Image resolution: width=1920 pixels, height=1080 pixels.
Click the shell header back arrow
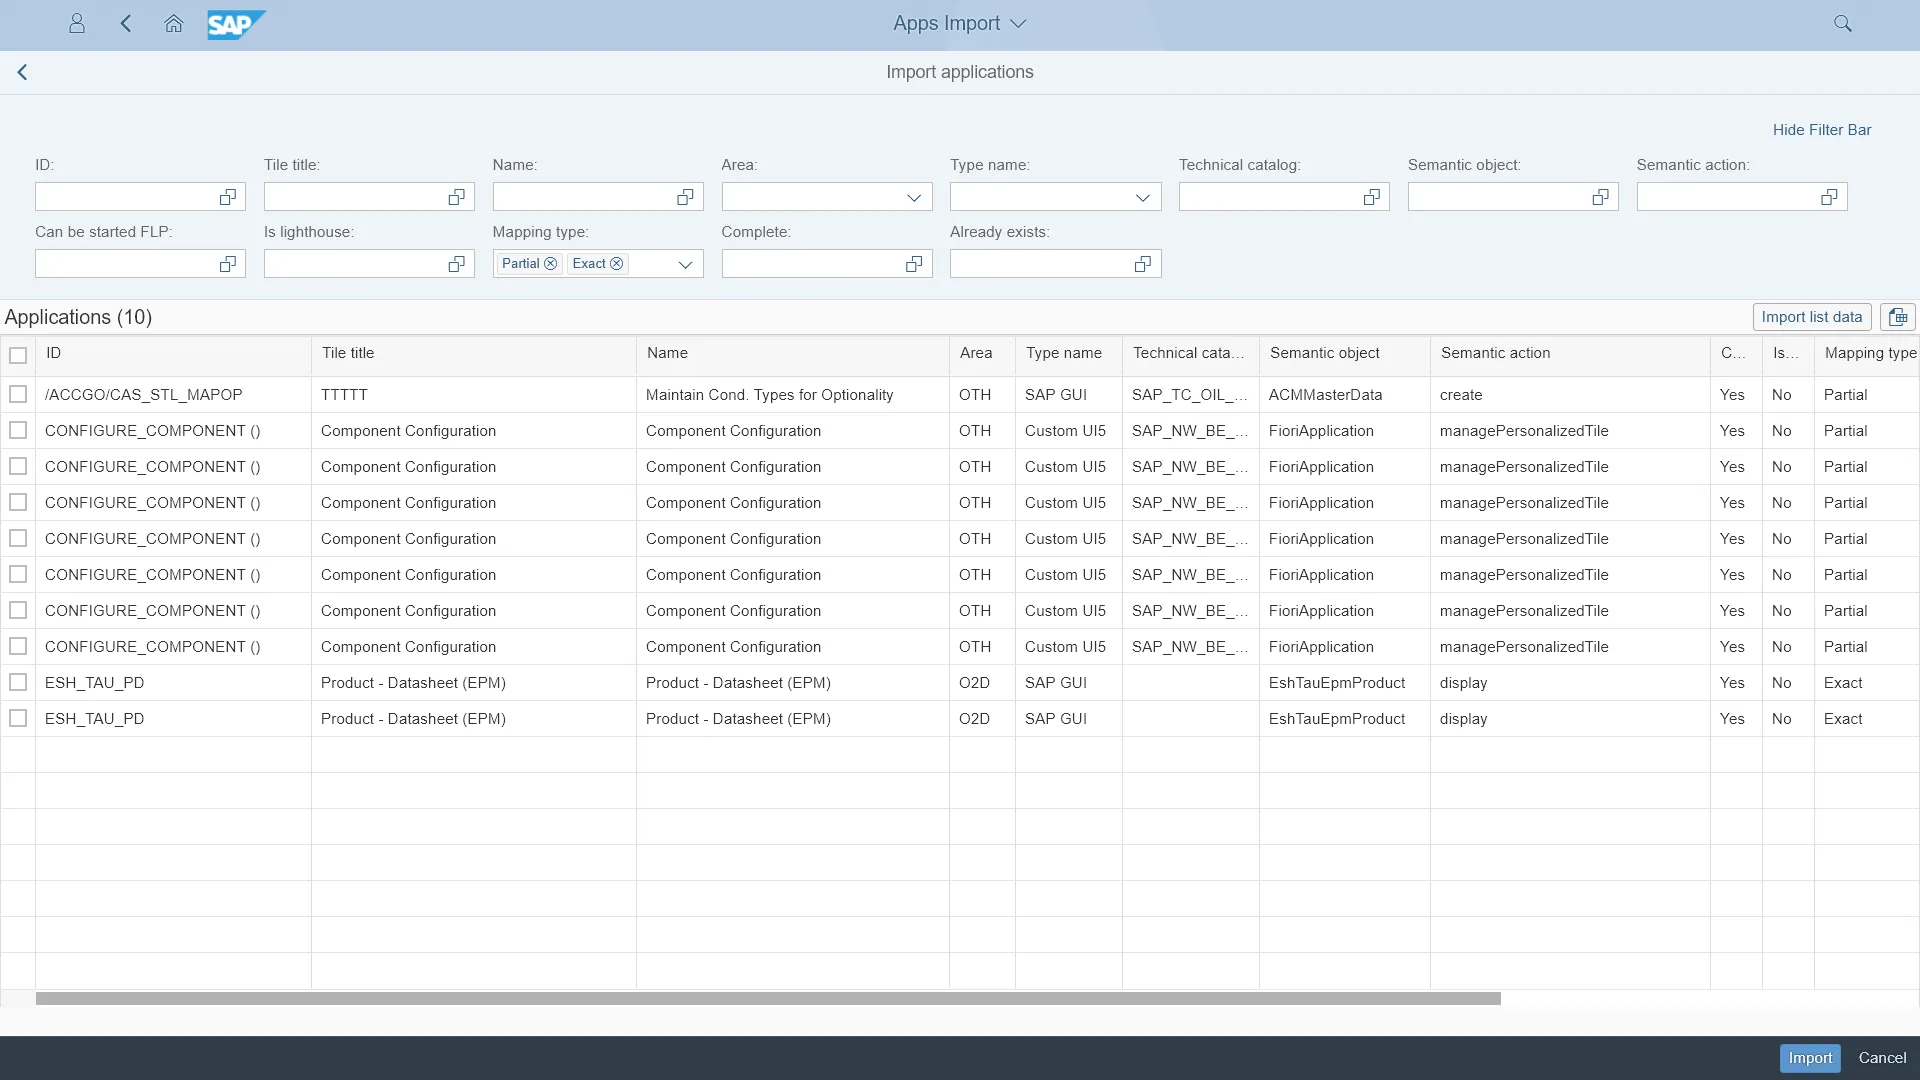126,23
